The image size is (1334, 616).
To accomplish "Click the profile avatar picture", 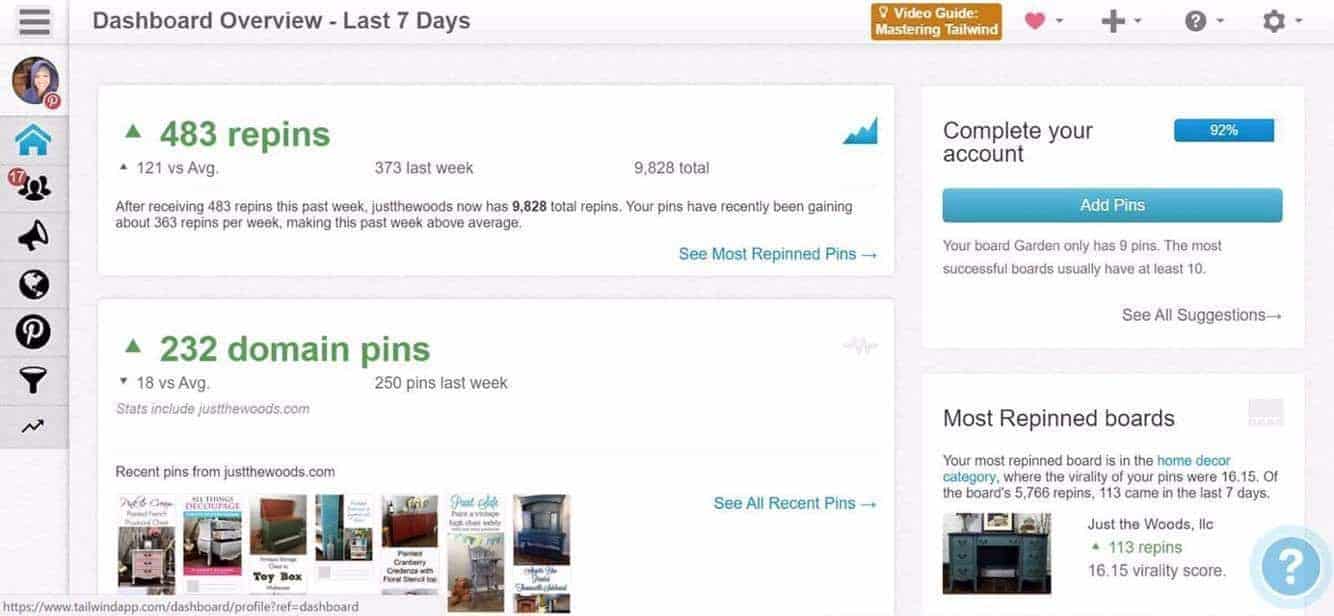I will point(35,80).
